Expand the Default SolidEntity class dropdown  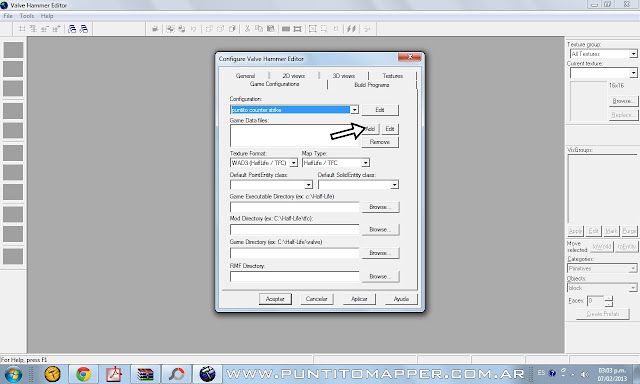[394, 185]
